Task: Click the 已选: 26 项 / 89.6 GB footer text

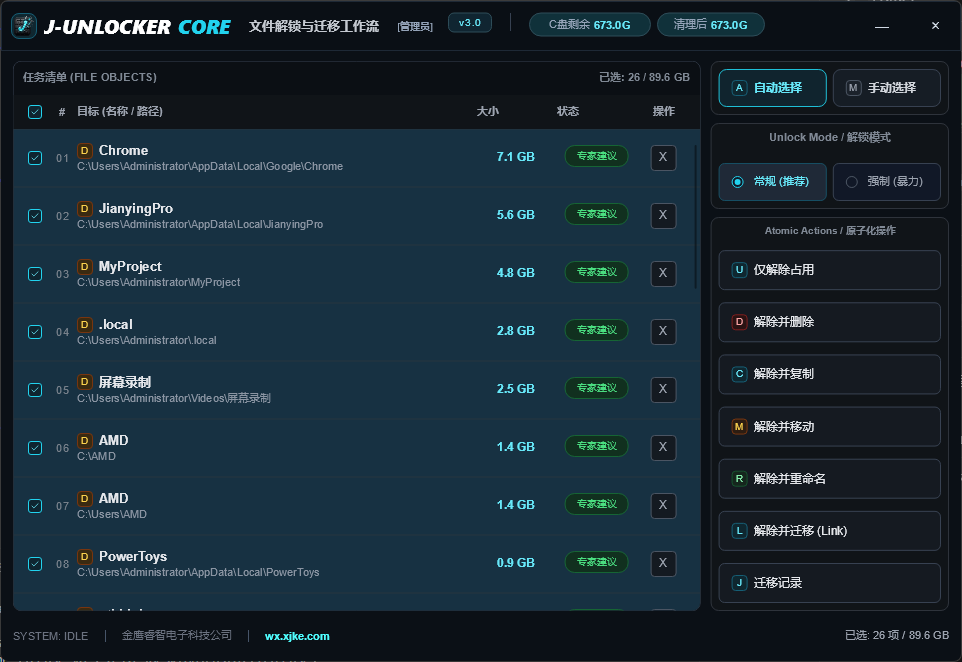Action: (x=897, y=636)
